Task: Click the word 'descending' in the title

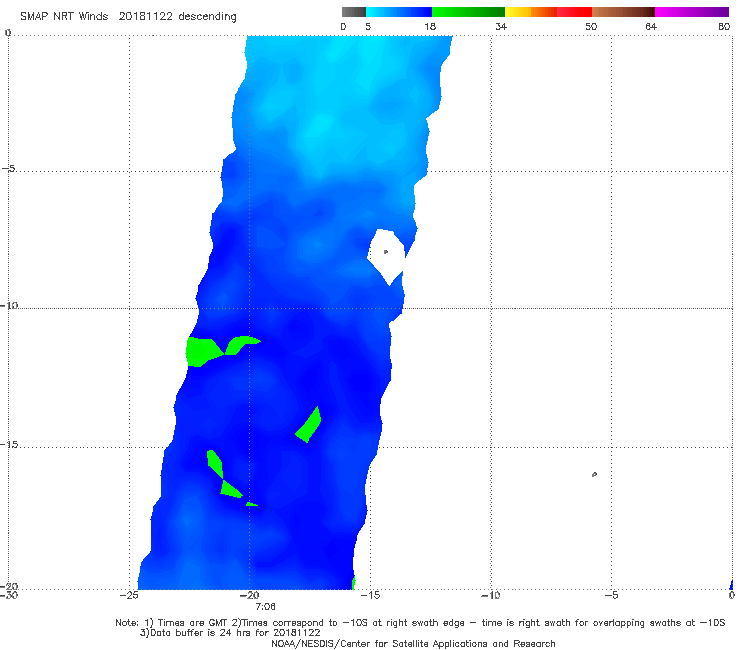Action: point(207,17)
